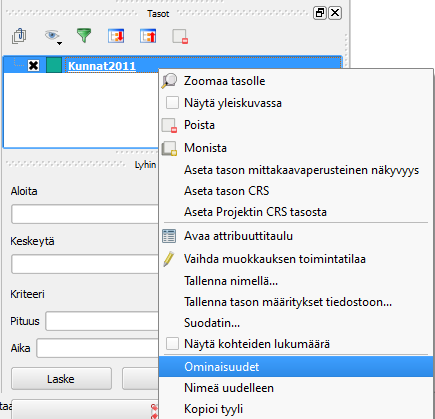This screenshot has width=435, height=419.
Task: Click the magnifier icon beside Zoomaa tasolle
Action: (x=169, y=81)
